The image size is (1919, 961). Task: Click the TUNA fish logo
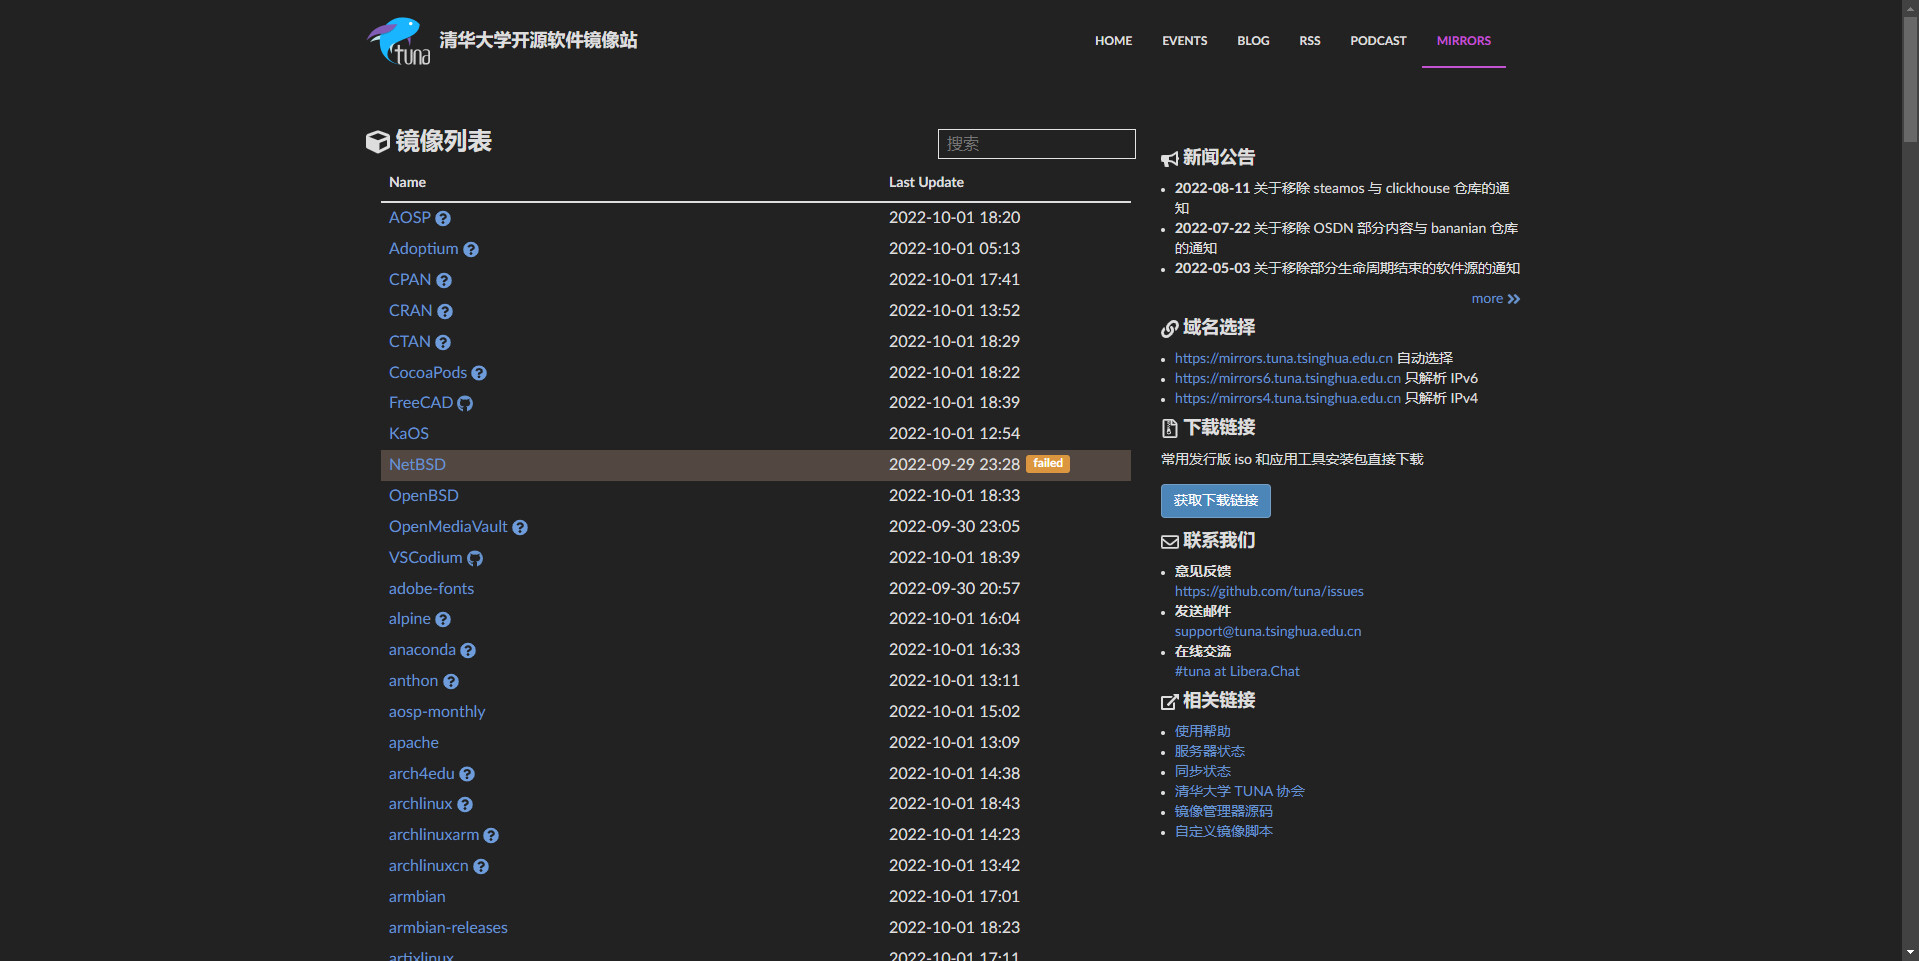tap(399, 41)
